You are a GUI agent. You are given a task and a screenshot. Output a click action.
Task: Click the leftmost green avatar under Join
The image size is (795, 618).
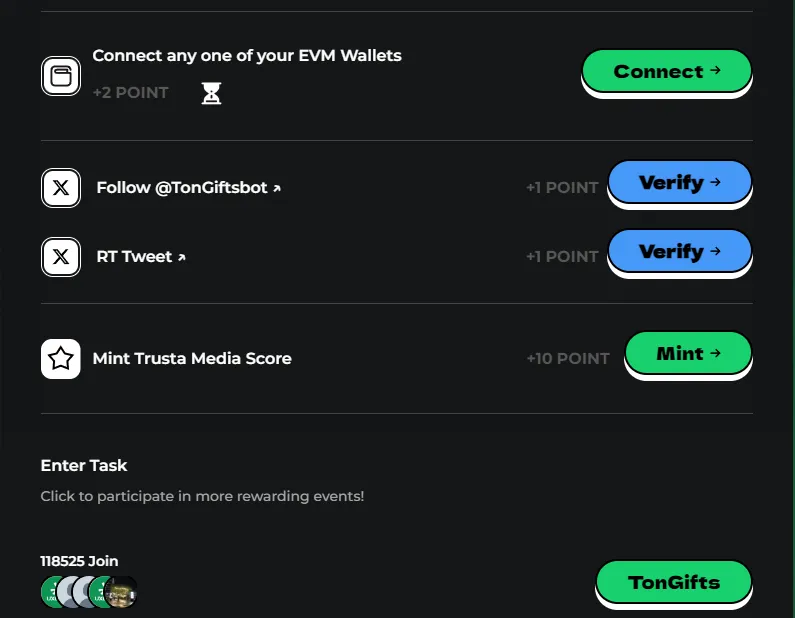pos(53,592)
